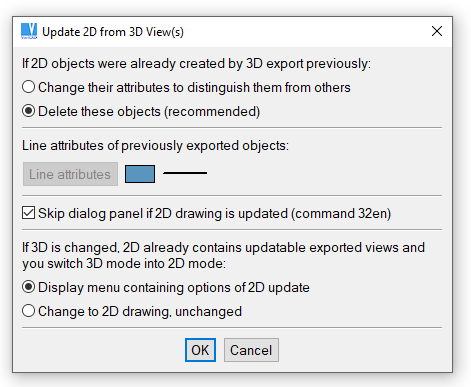
Task: Click the 'Display menu containing options of 2D update' label
Action: point(174,288)
